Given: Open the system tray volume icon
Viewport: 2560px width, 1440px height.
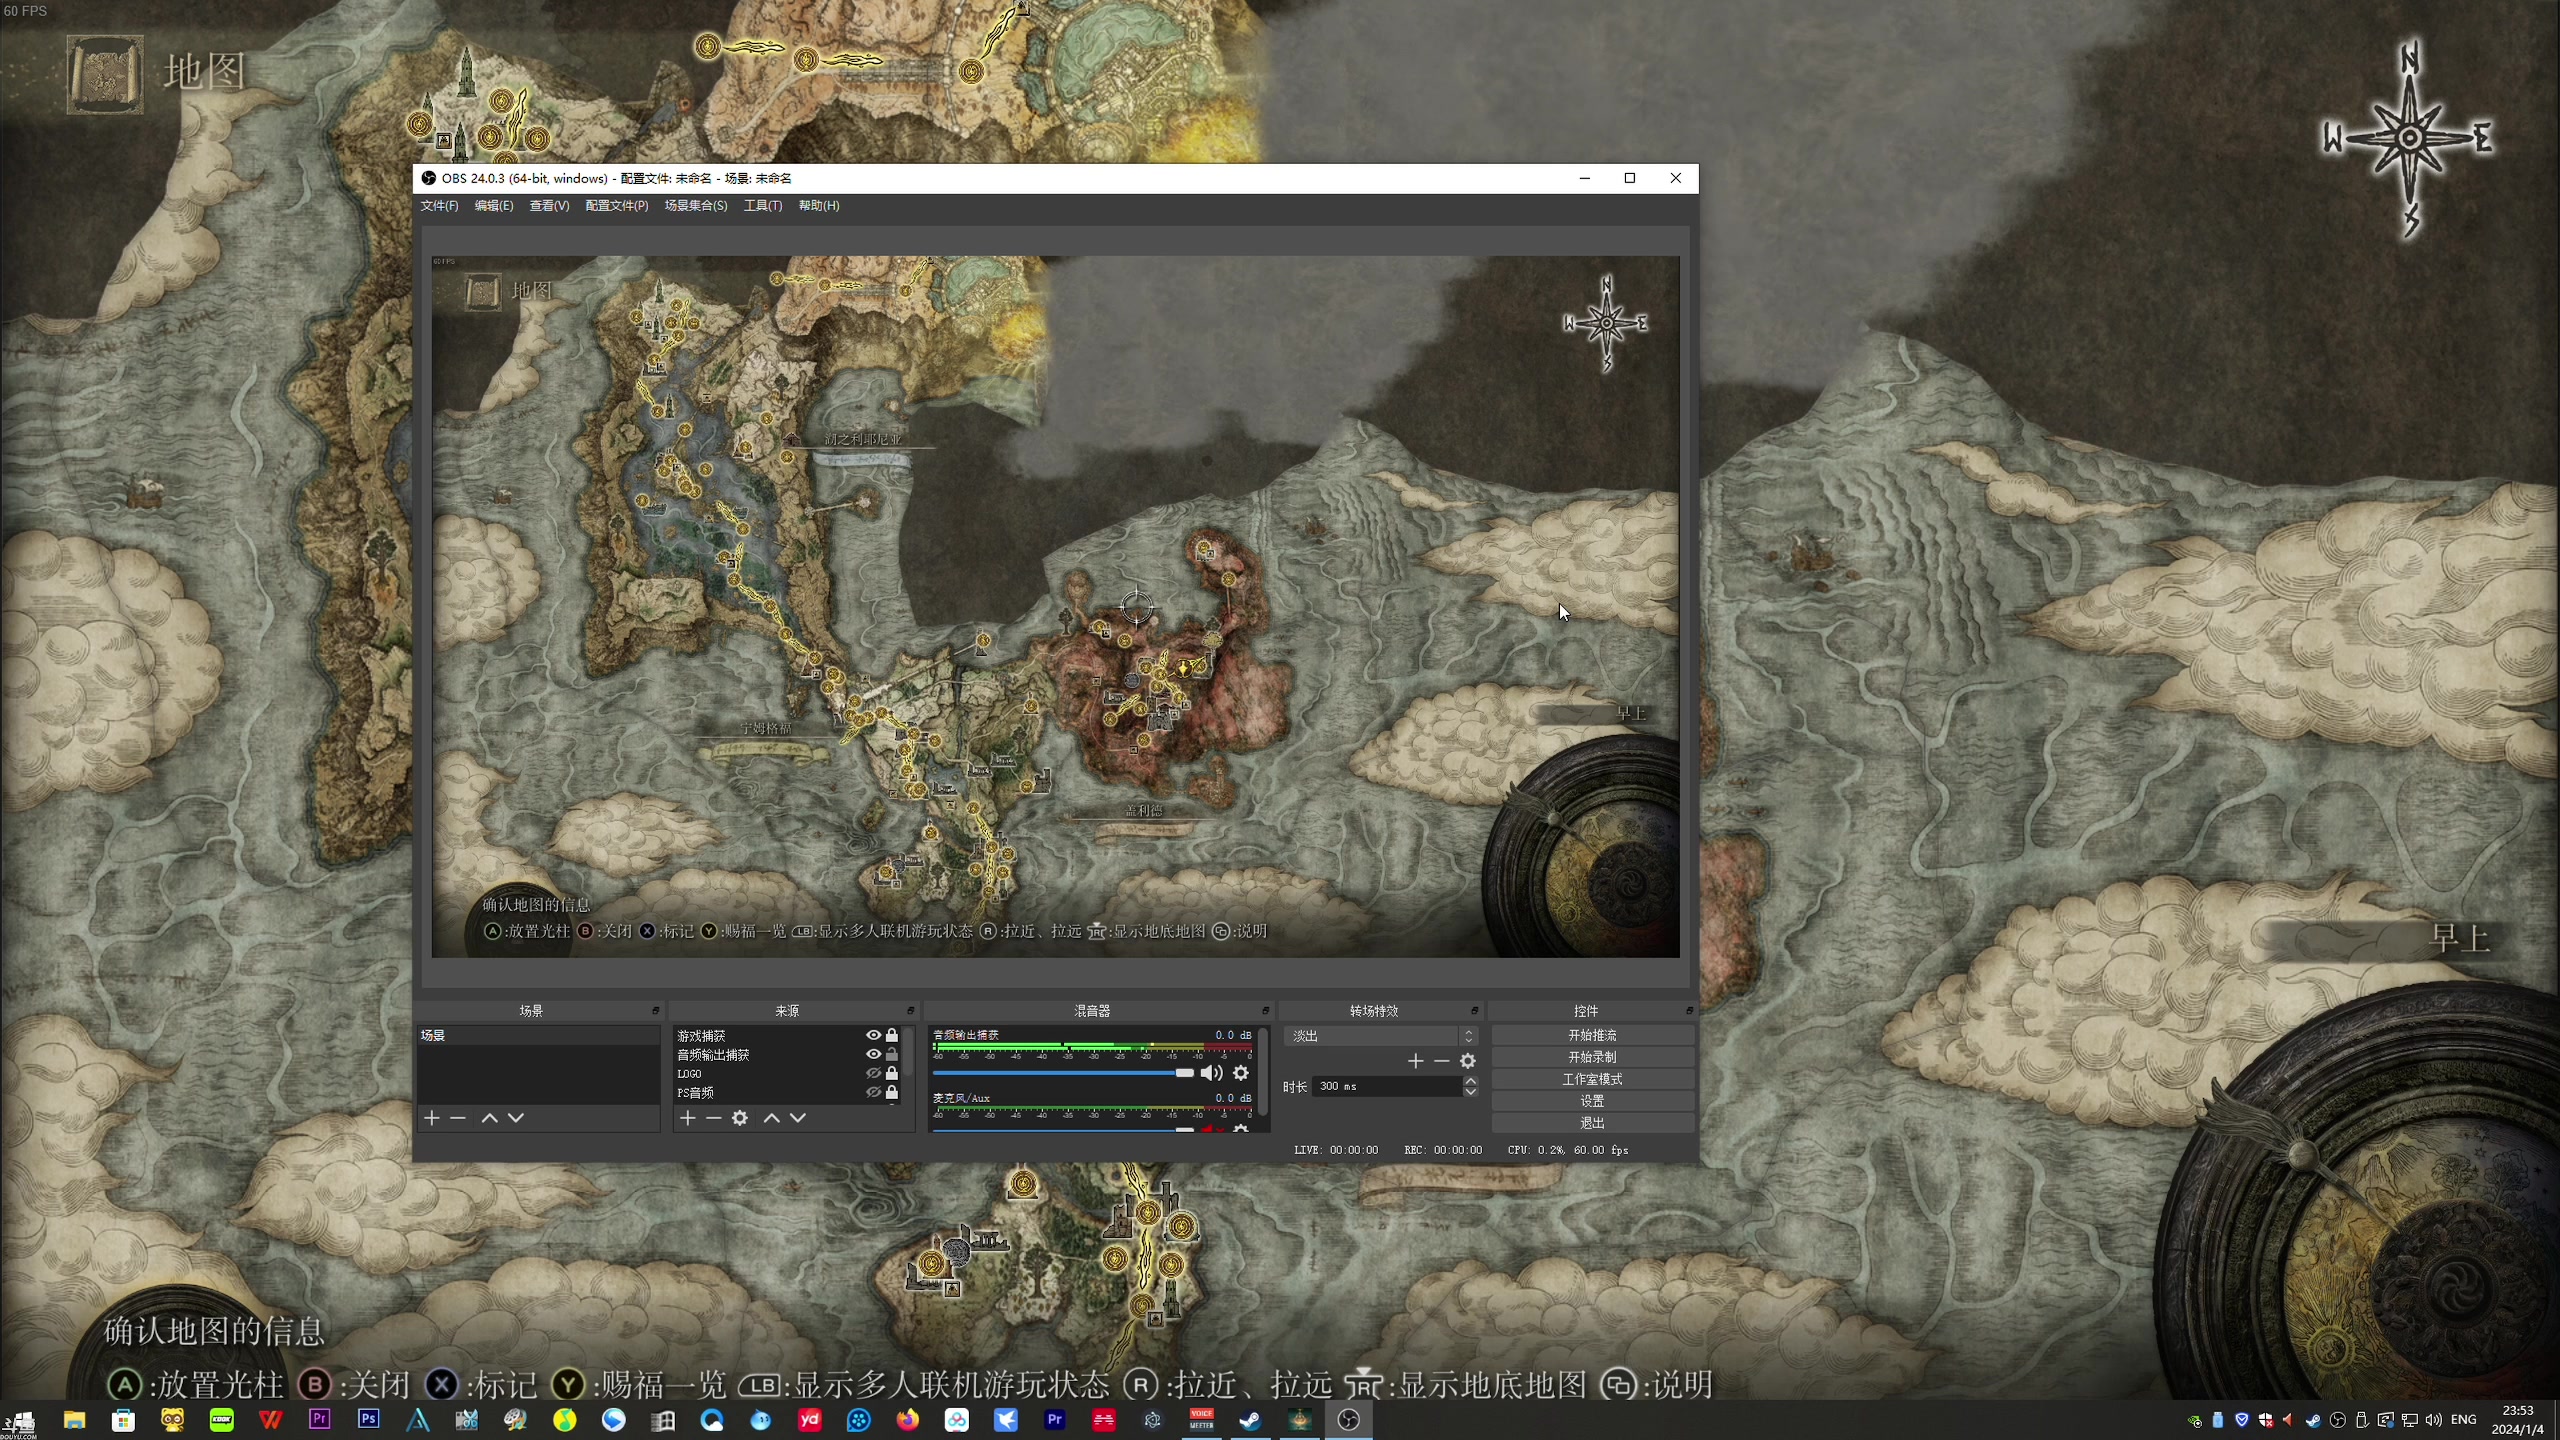Looking at the screenshot, I should click(2434, 1420).
